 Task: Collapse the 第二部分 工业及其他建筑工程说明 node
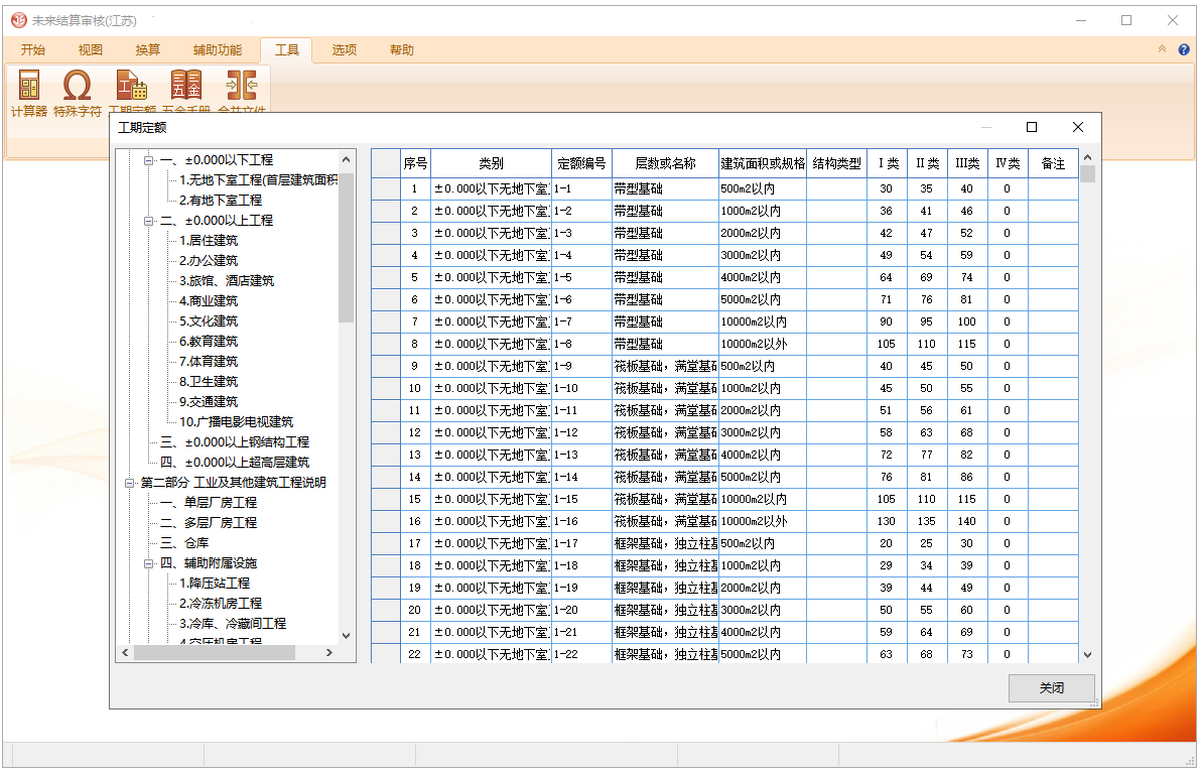(130, 482)
